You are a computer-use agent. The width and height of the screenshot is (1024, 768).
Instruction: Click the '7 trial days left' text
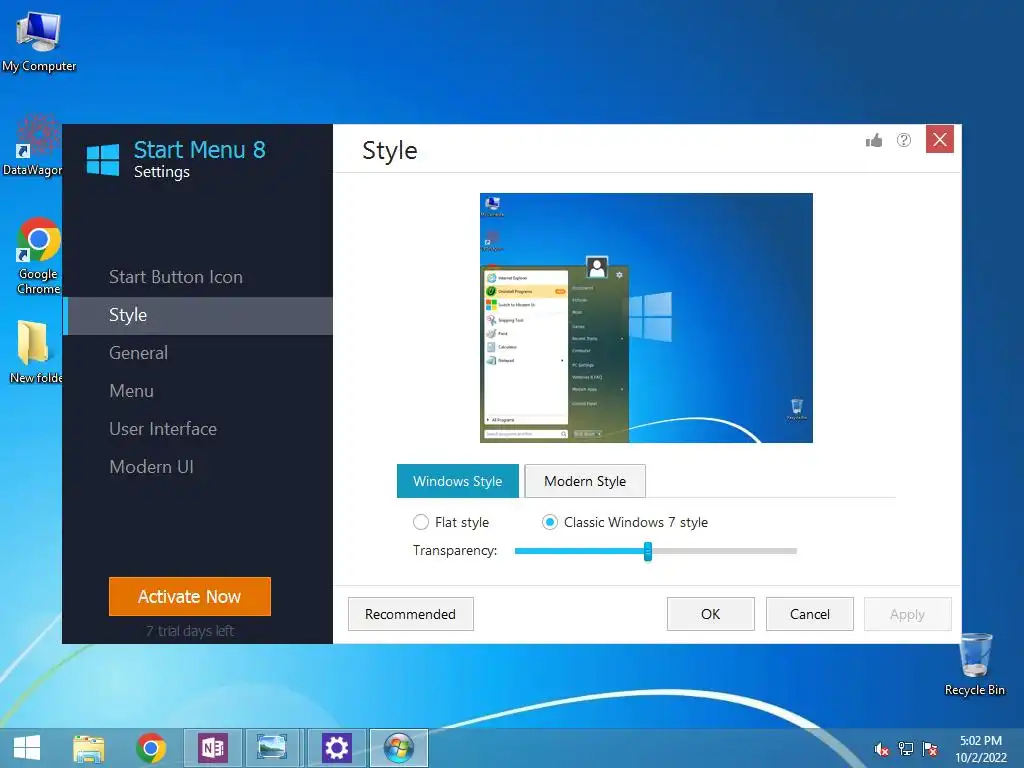pyautogui.click(x=189, y=631)
